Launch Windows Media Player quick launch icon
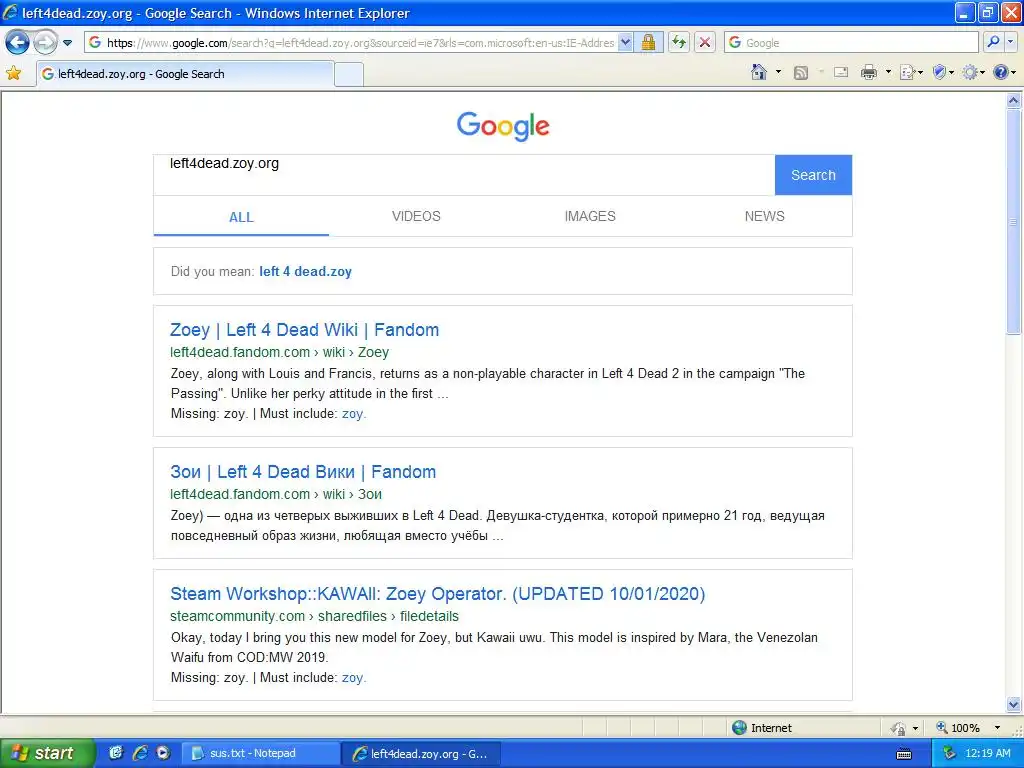 pos(163,753)
